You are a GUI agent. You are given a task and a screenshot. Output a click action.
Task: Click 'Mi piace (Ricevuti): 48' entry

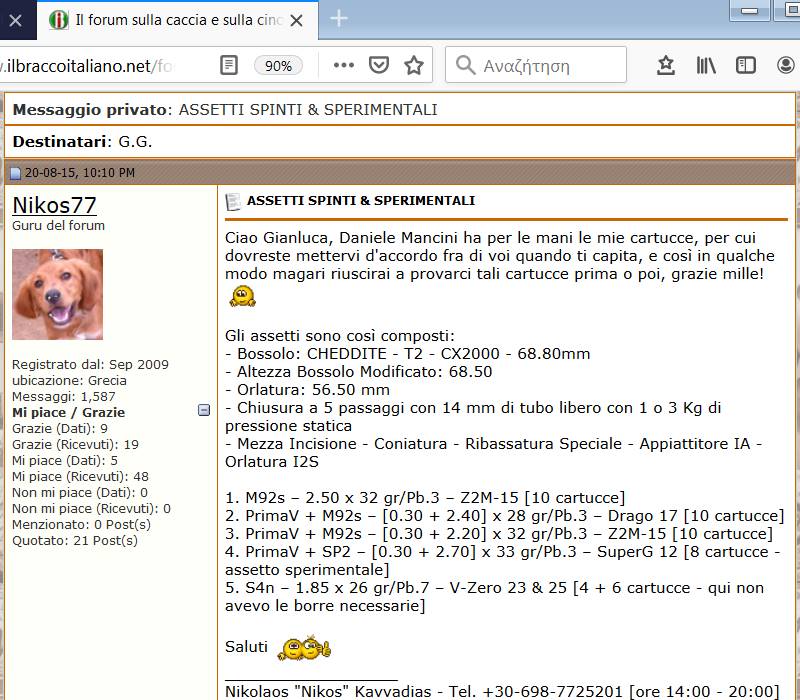tap(80, 477)
